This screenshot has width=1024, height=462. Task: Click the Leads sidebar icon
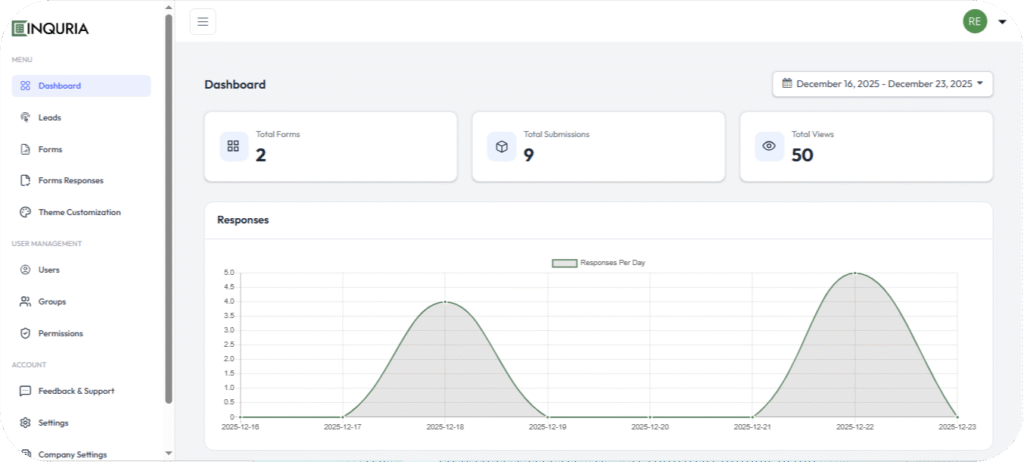(25, 117)
